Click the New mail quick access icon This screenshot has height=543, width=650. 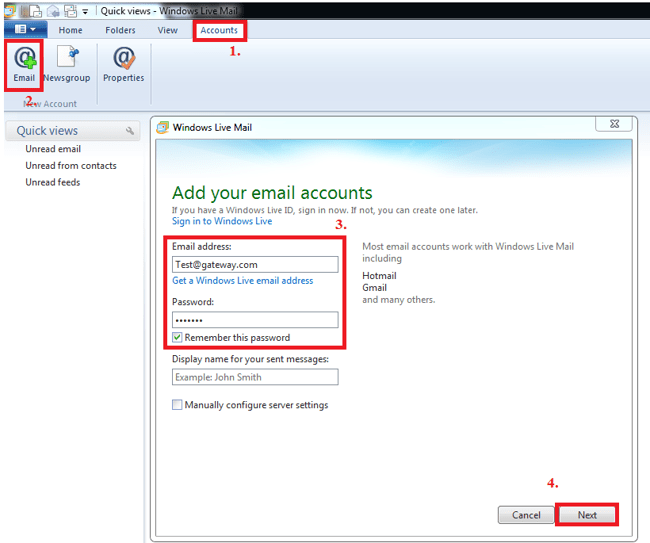pos(36,11)
